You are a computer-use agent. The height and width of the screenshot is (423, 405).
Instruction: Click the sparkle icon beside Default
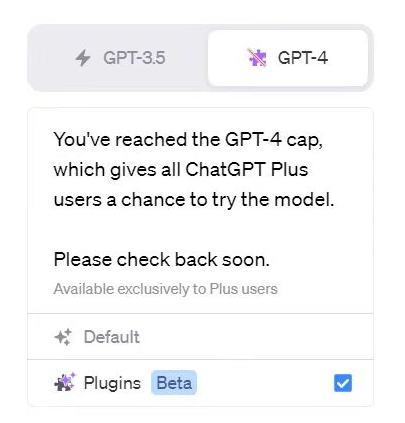(x=63, y=337)
